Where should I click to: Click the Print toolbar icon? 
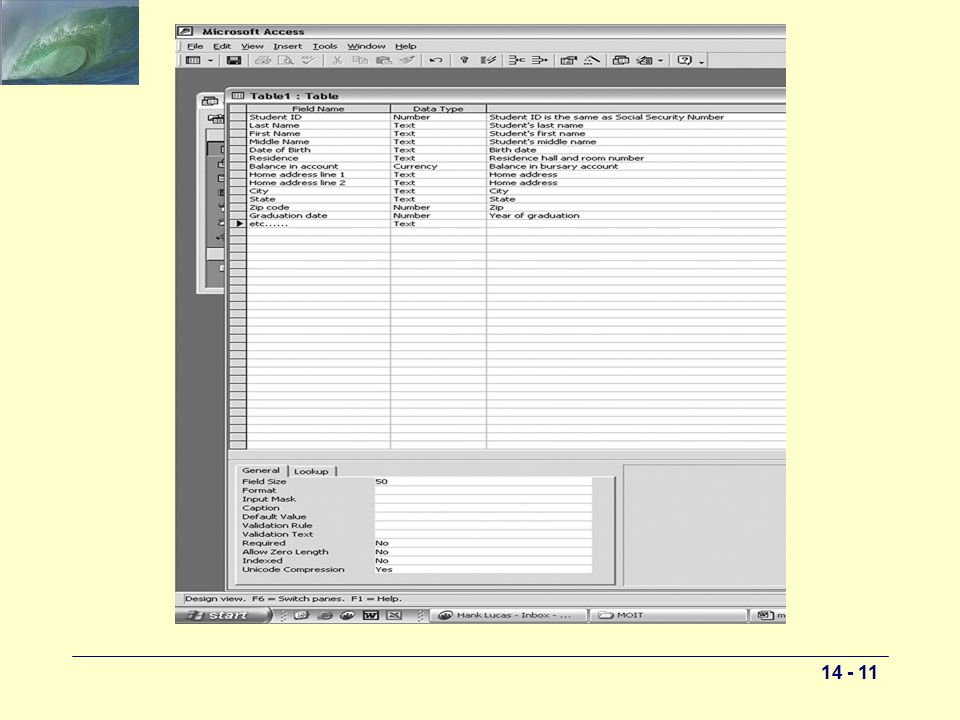[263, 60]
